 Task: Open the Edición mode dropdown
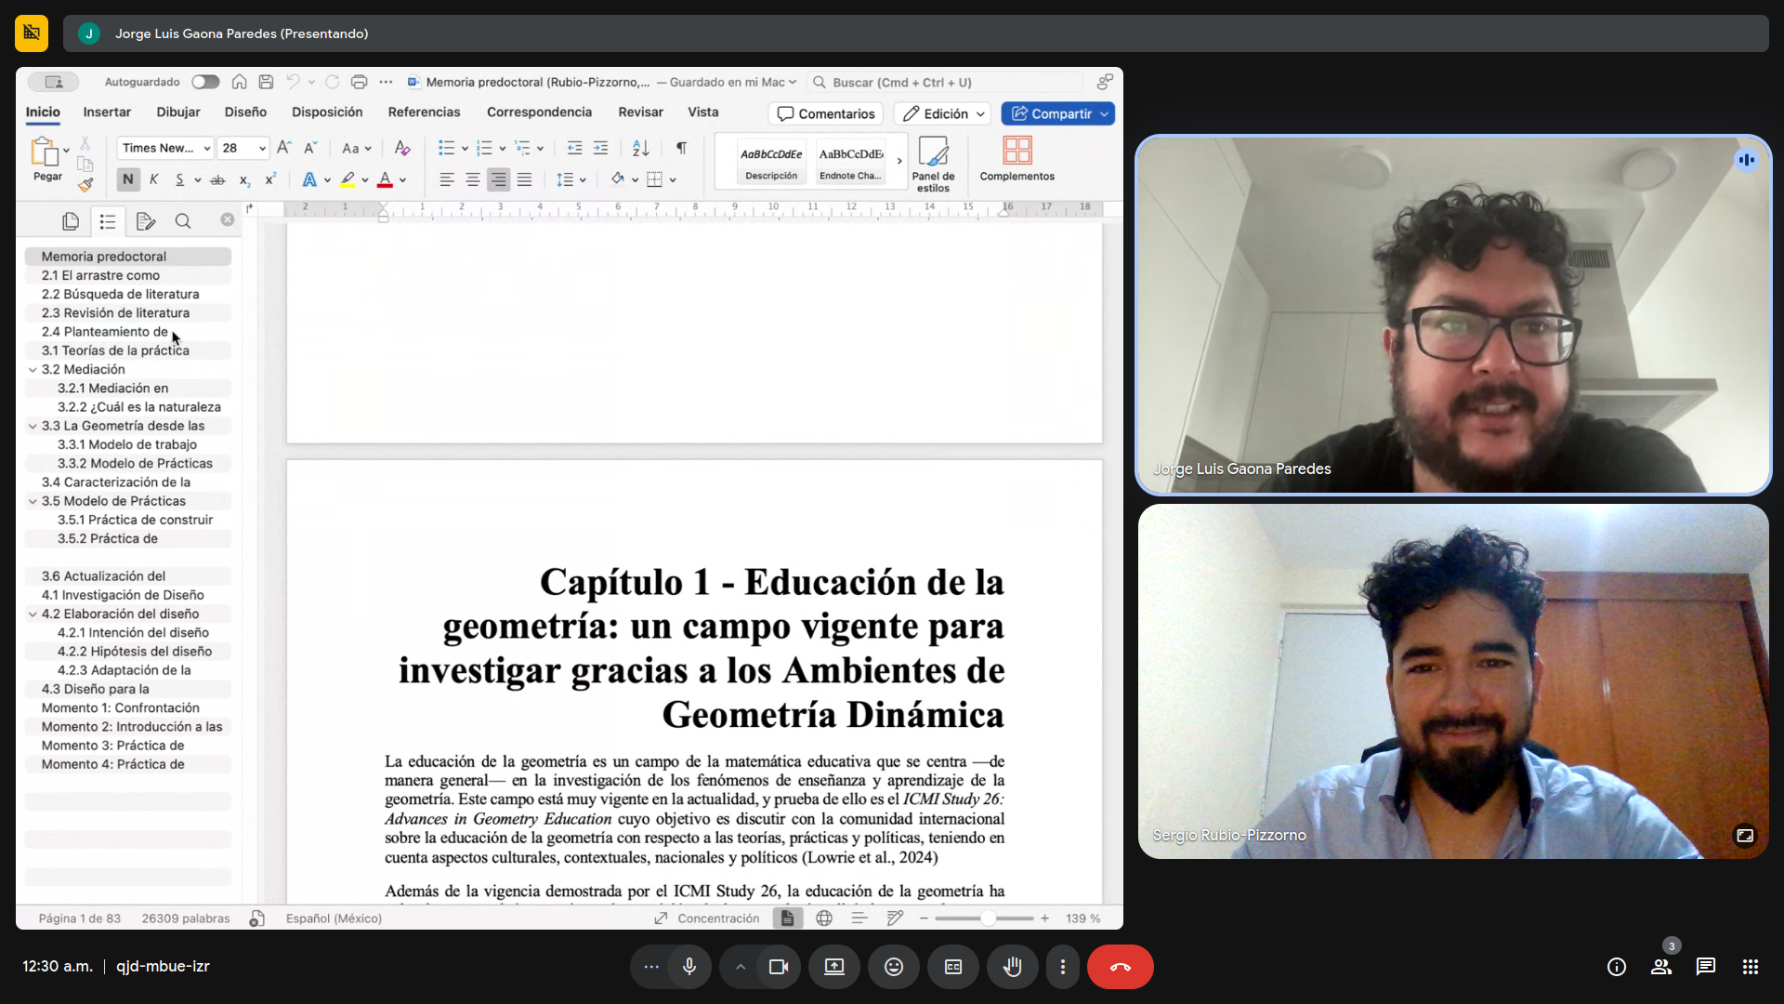click(x=943, y=114)
